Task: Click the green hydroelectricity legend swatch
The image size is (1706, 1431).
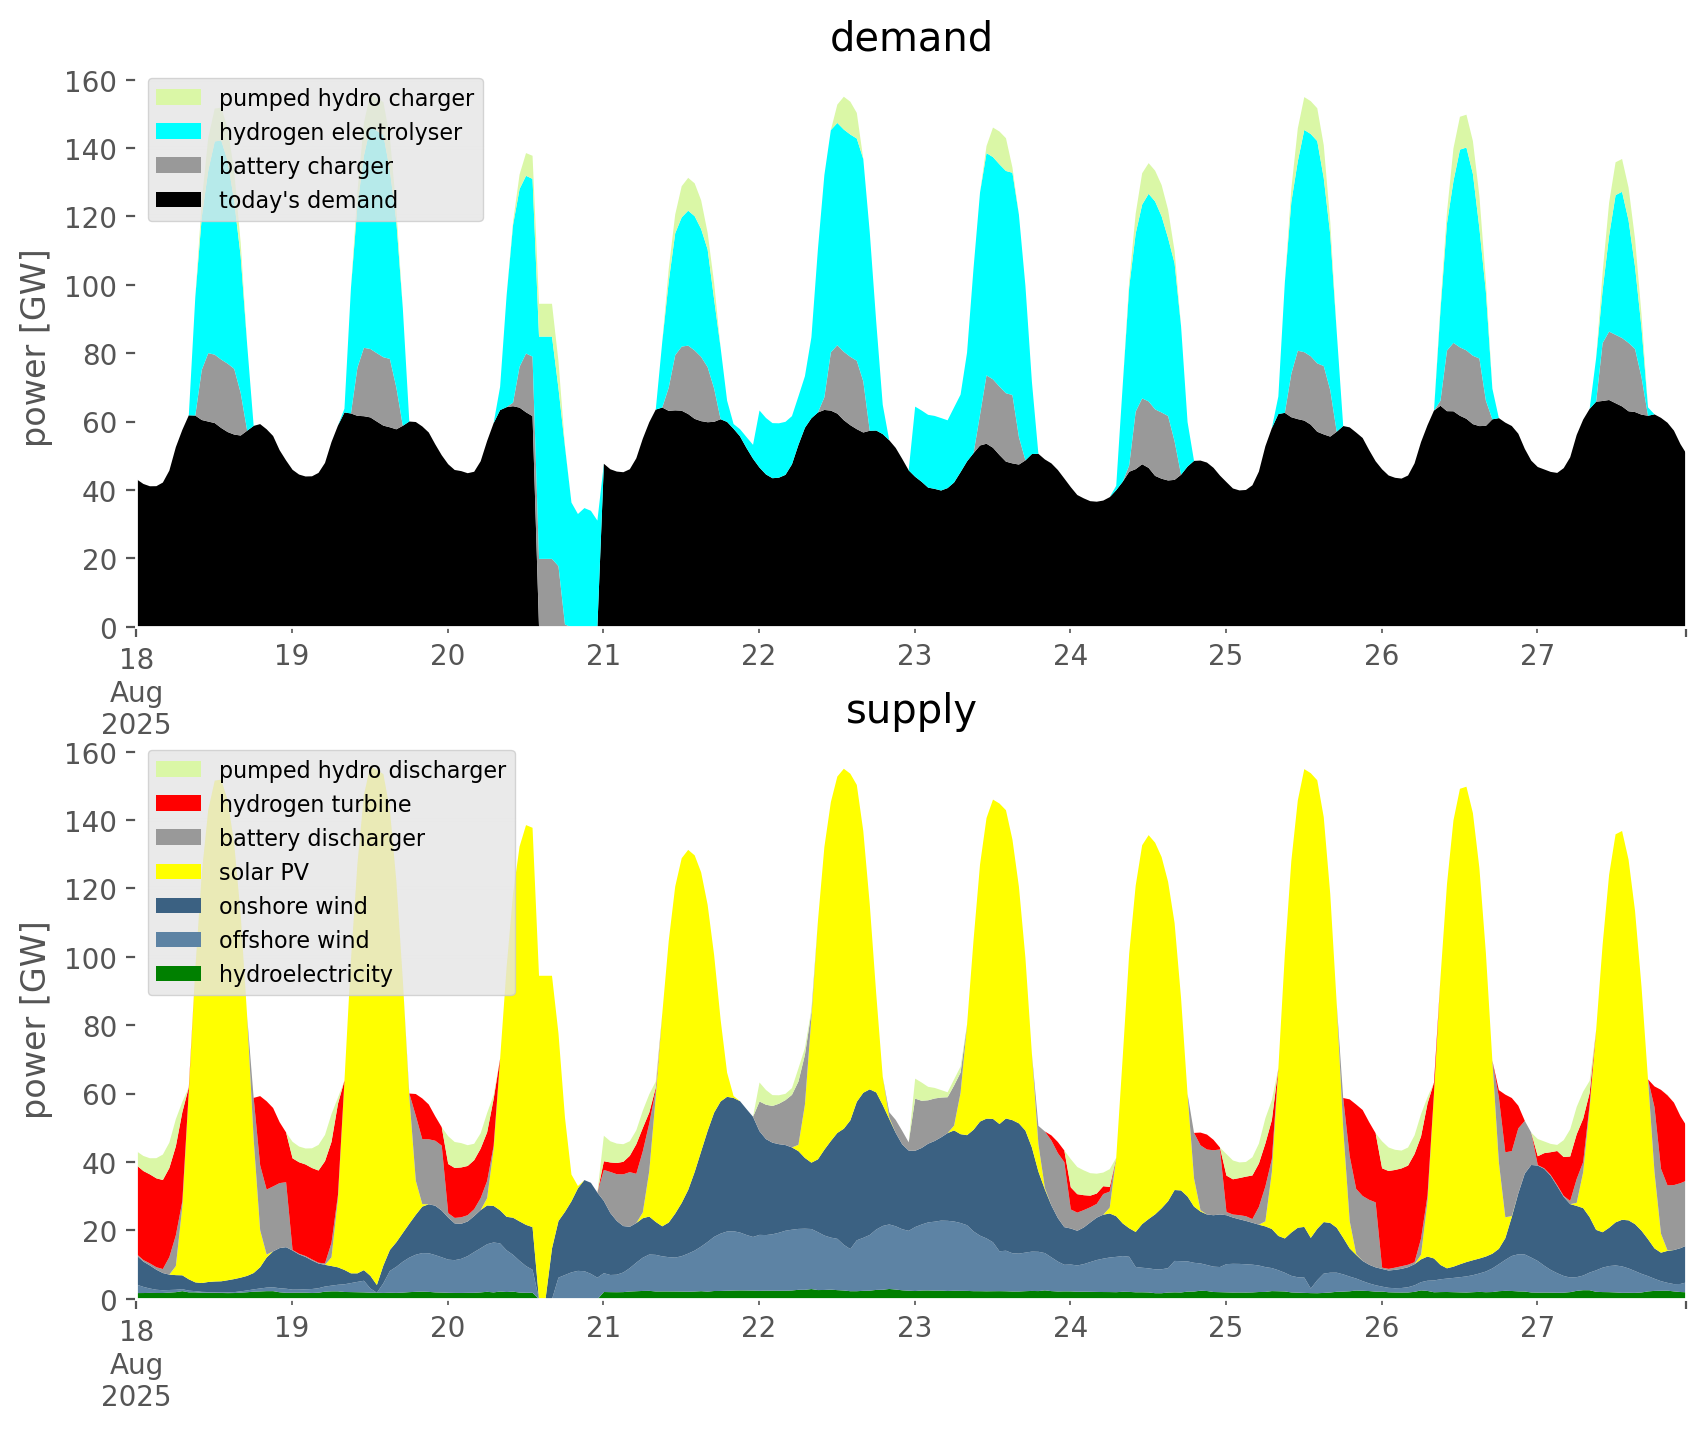Action: 179,974
